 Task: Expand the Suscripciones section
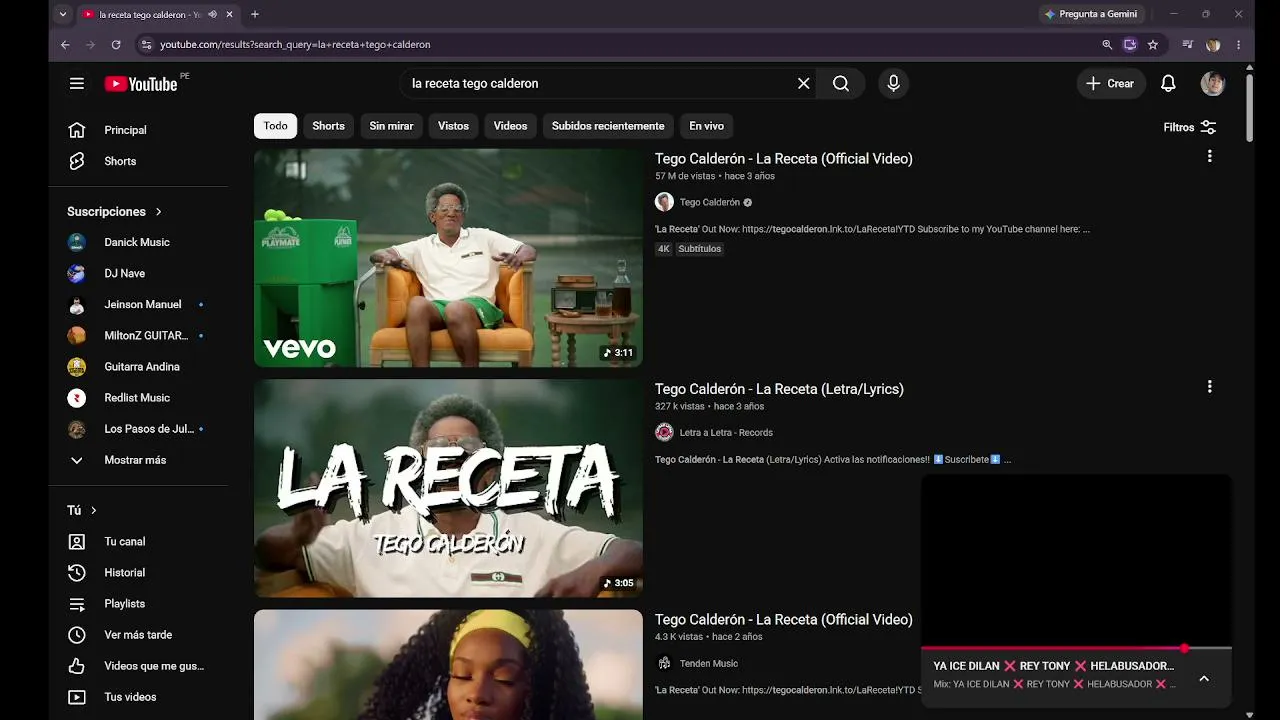114,212
